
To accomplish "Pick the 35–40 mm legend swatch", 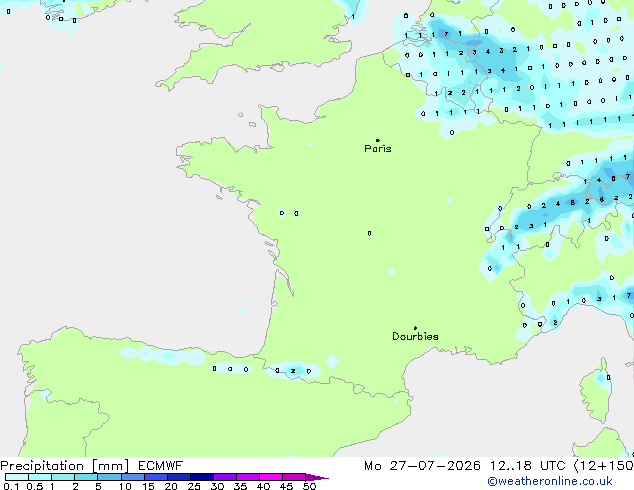I will 247,477.
